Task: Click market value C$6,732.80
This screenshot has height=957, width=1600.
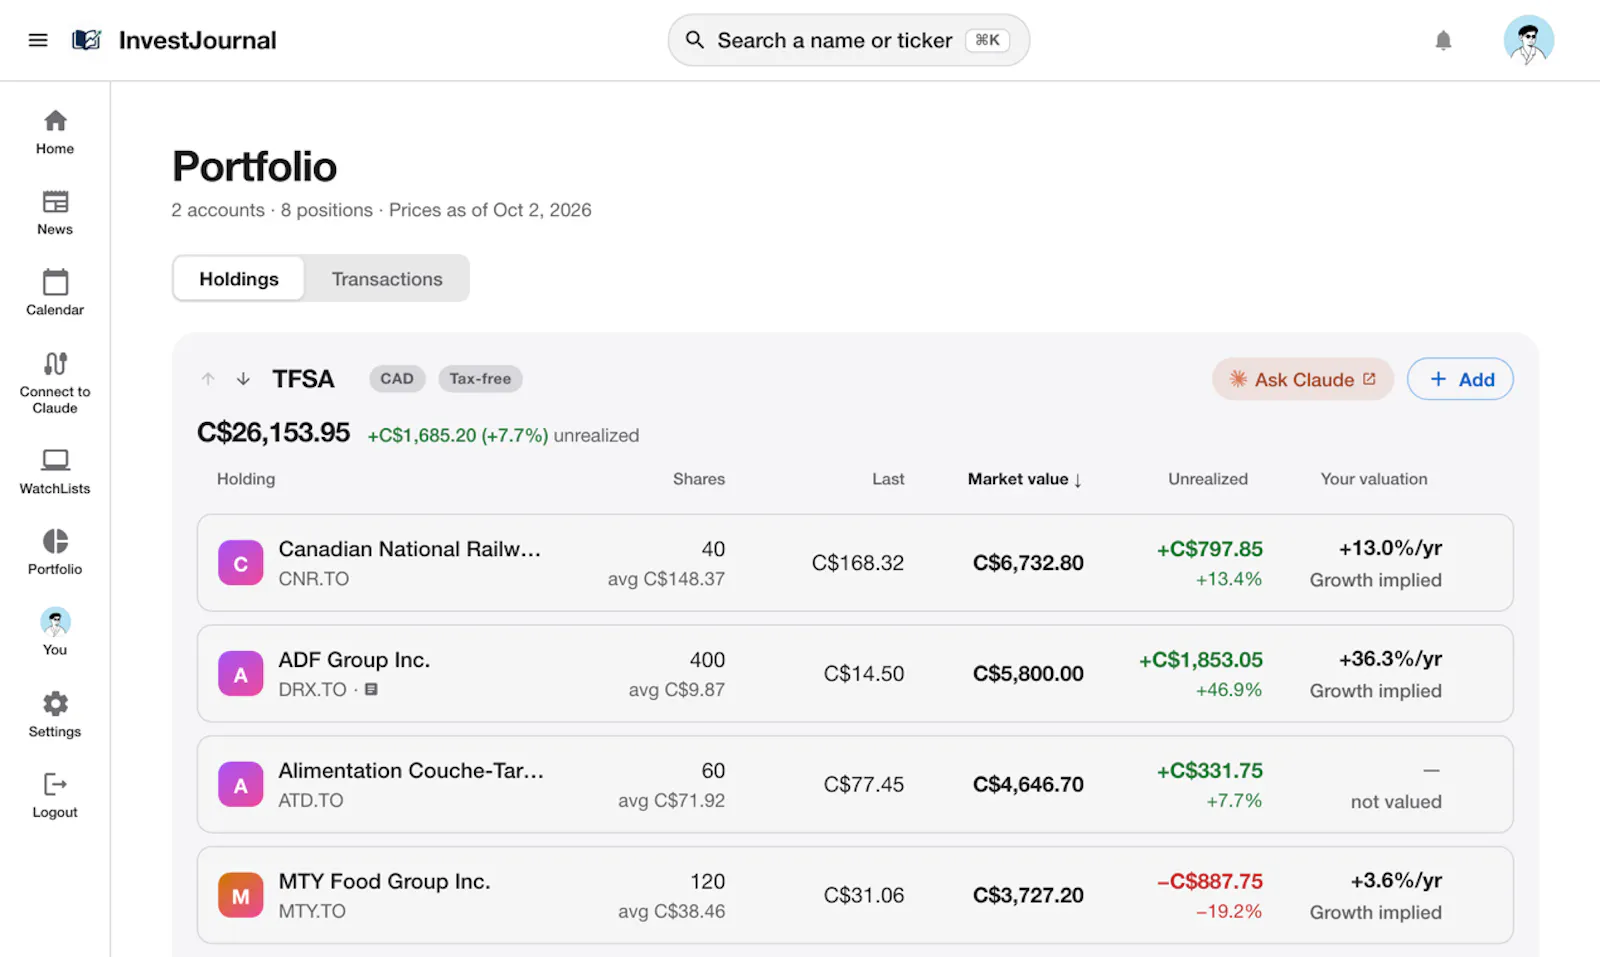Action: pyautogui.click(x=1028, y=563)
